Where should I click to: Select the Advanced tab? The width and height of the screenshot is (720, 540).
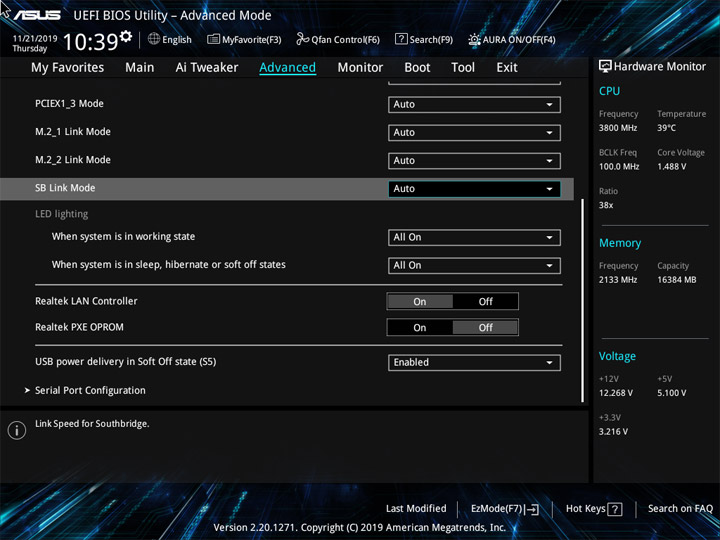pyautogui.click(x=287, y=68)
